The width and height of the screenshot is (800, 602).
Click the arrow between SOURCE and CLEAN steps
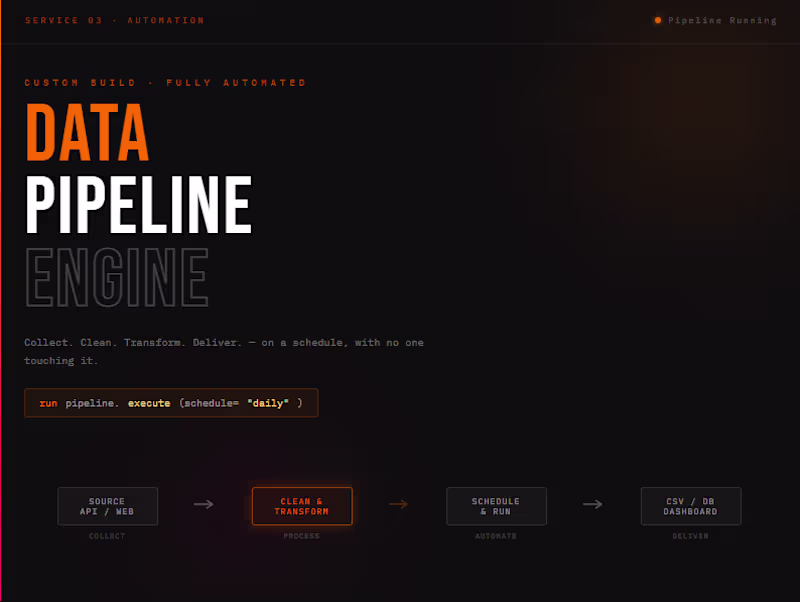coord(204,505)
